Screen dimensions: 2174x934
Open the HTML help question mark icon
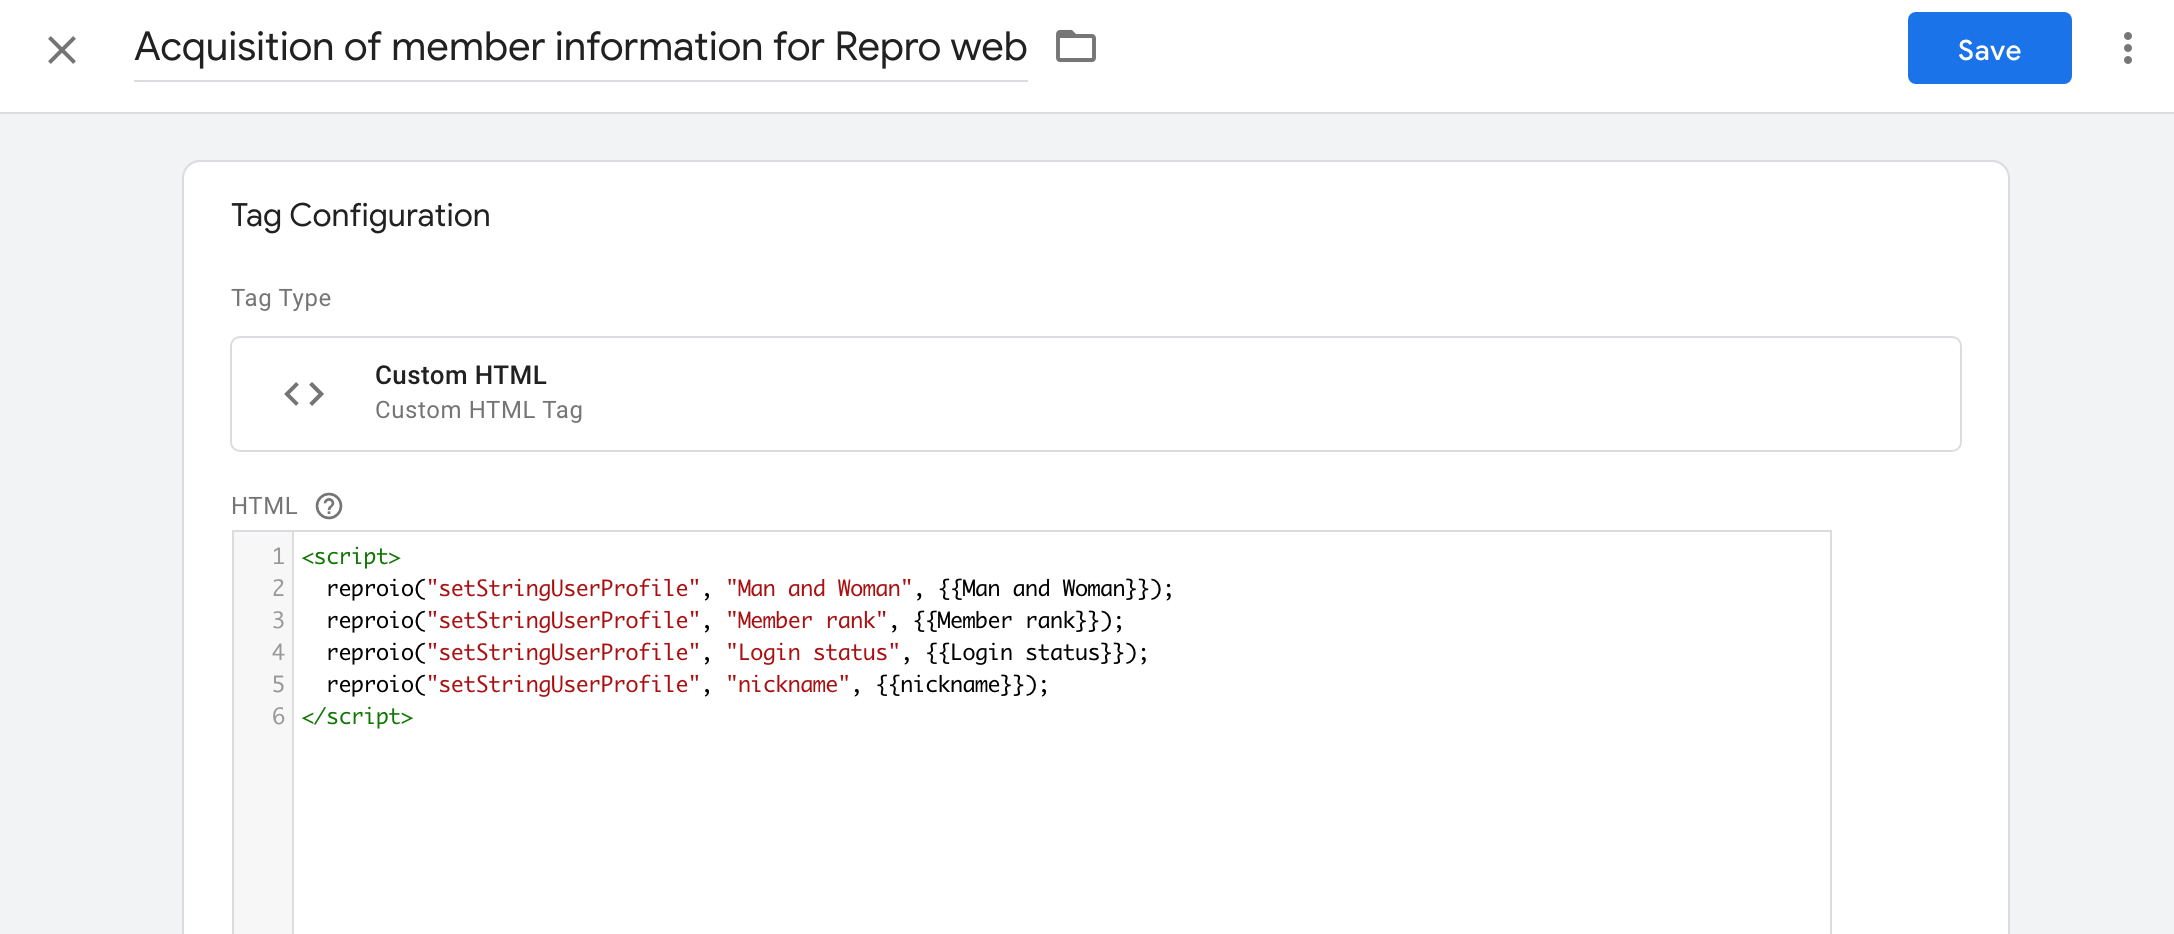click(329, 506)
